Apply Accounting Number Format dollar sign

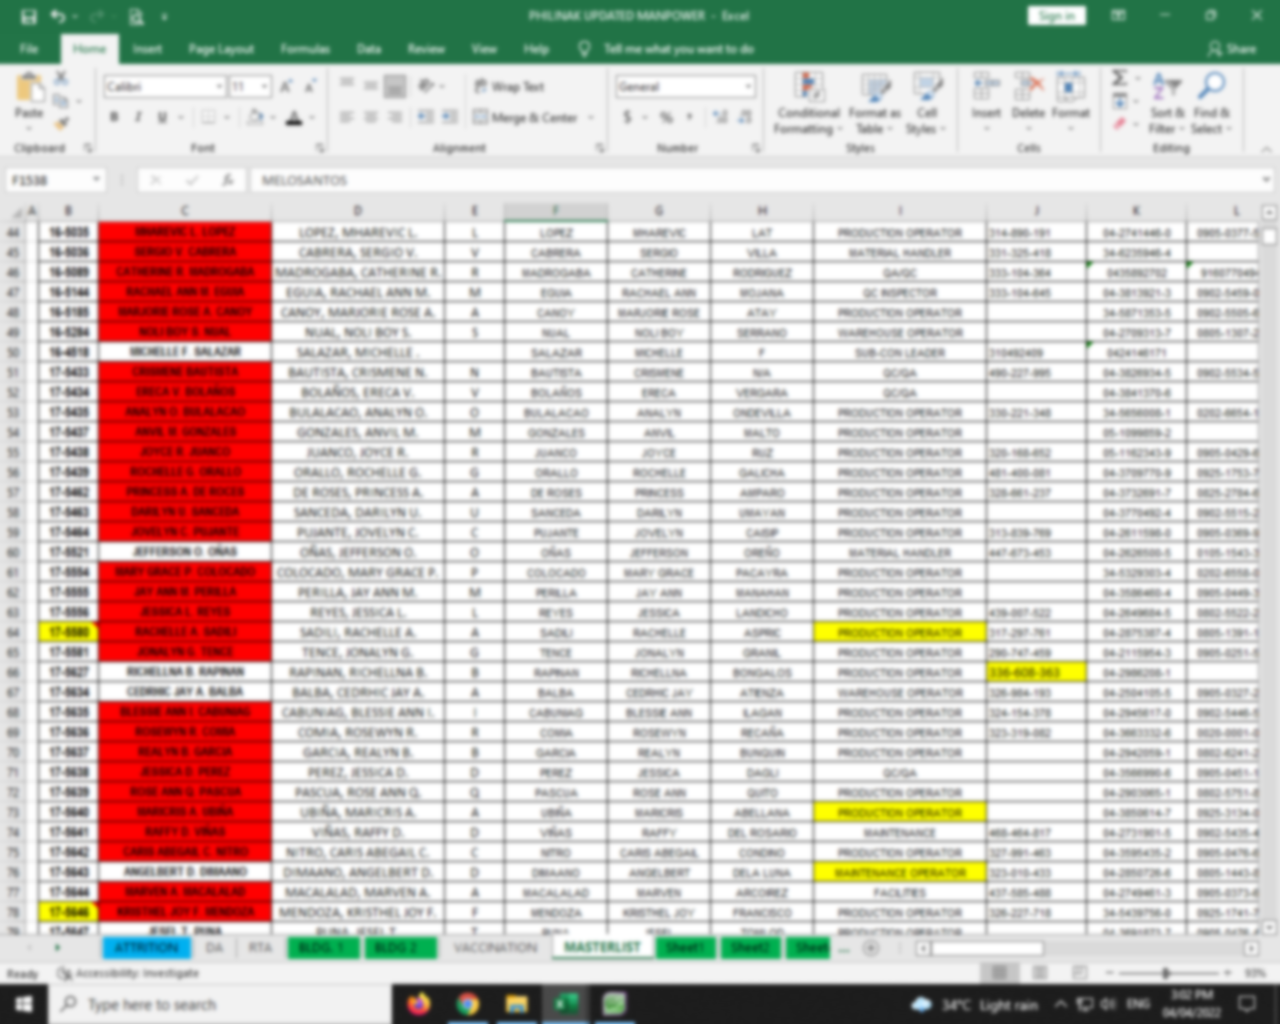[627, 117]
